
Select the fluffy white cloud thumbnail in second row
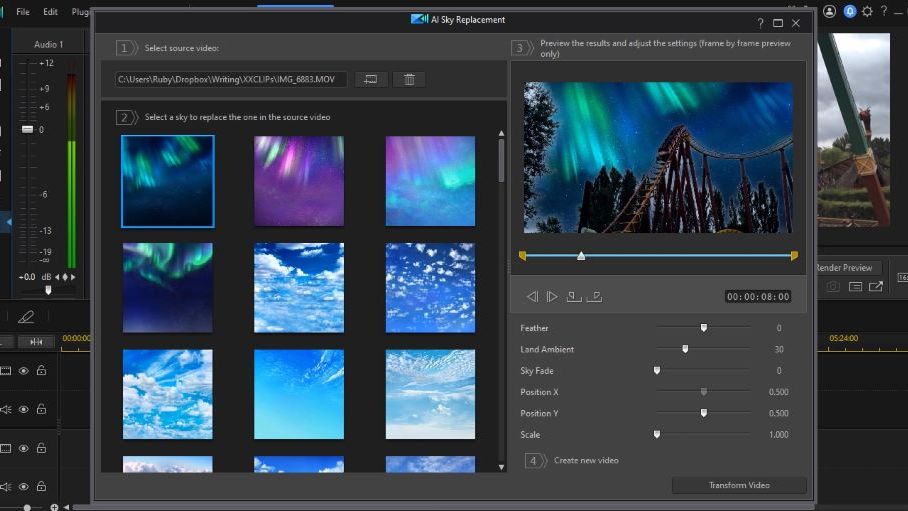point(299,288)
